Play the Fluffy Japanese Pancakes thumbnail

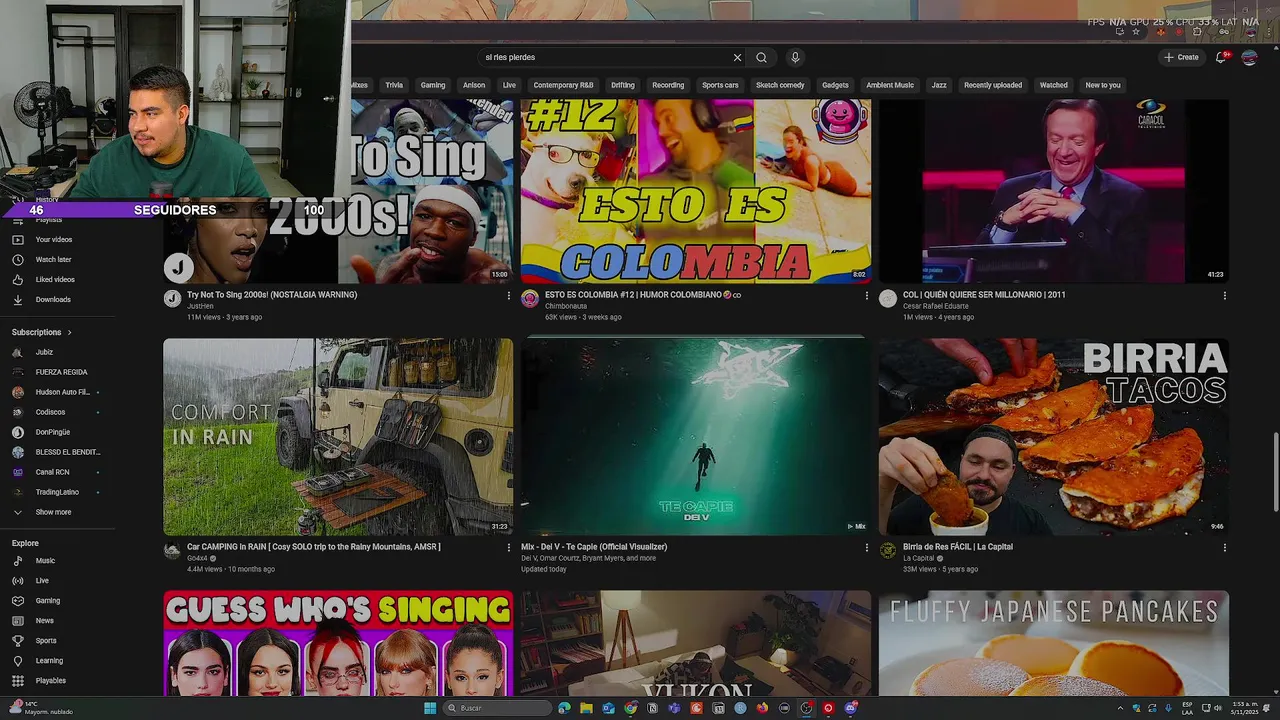(1054, 643)
